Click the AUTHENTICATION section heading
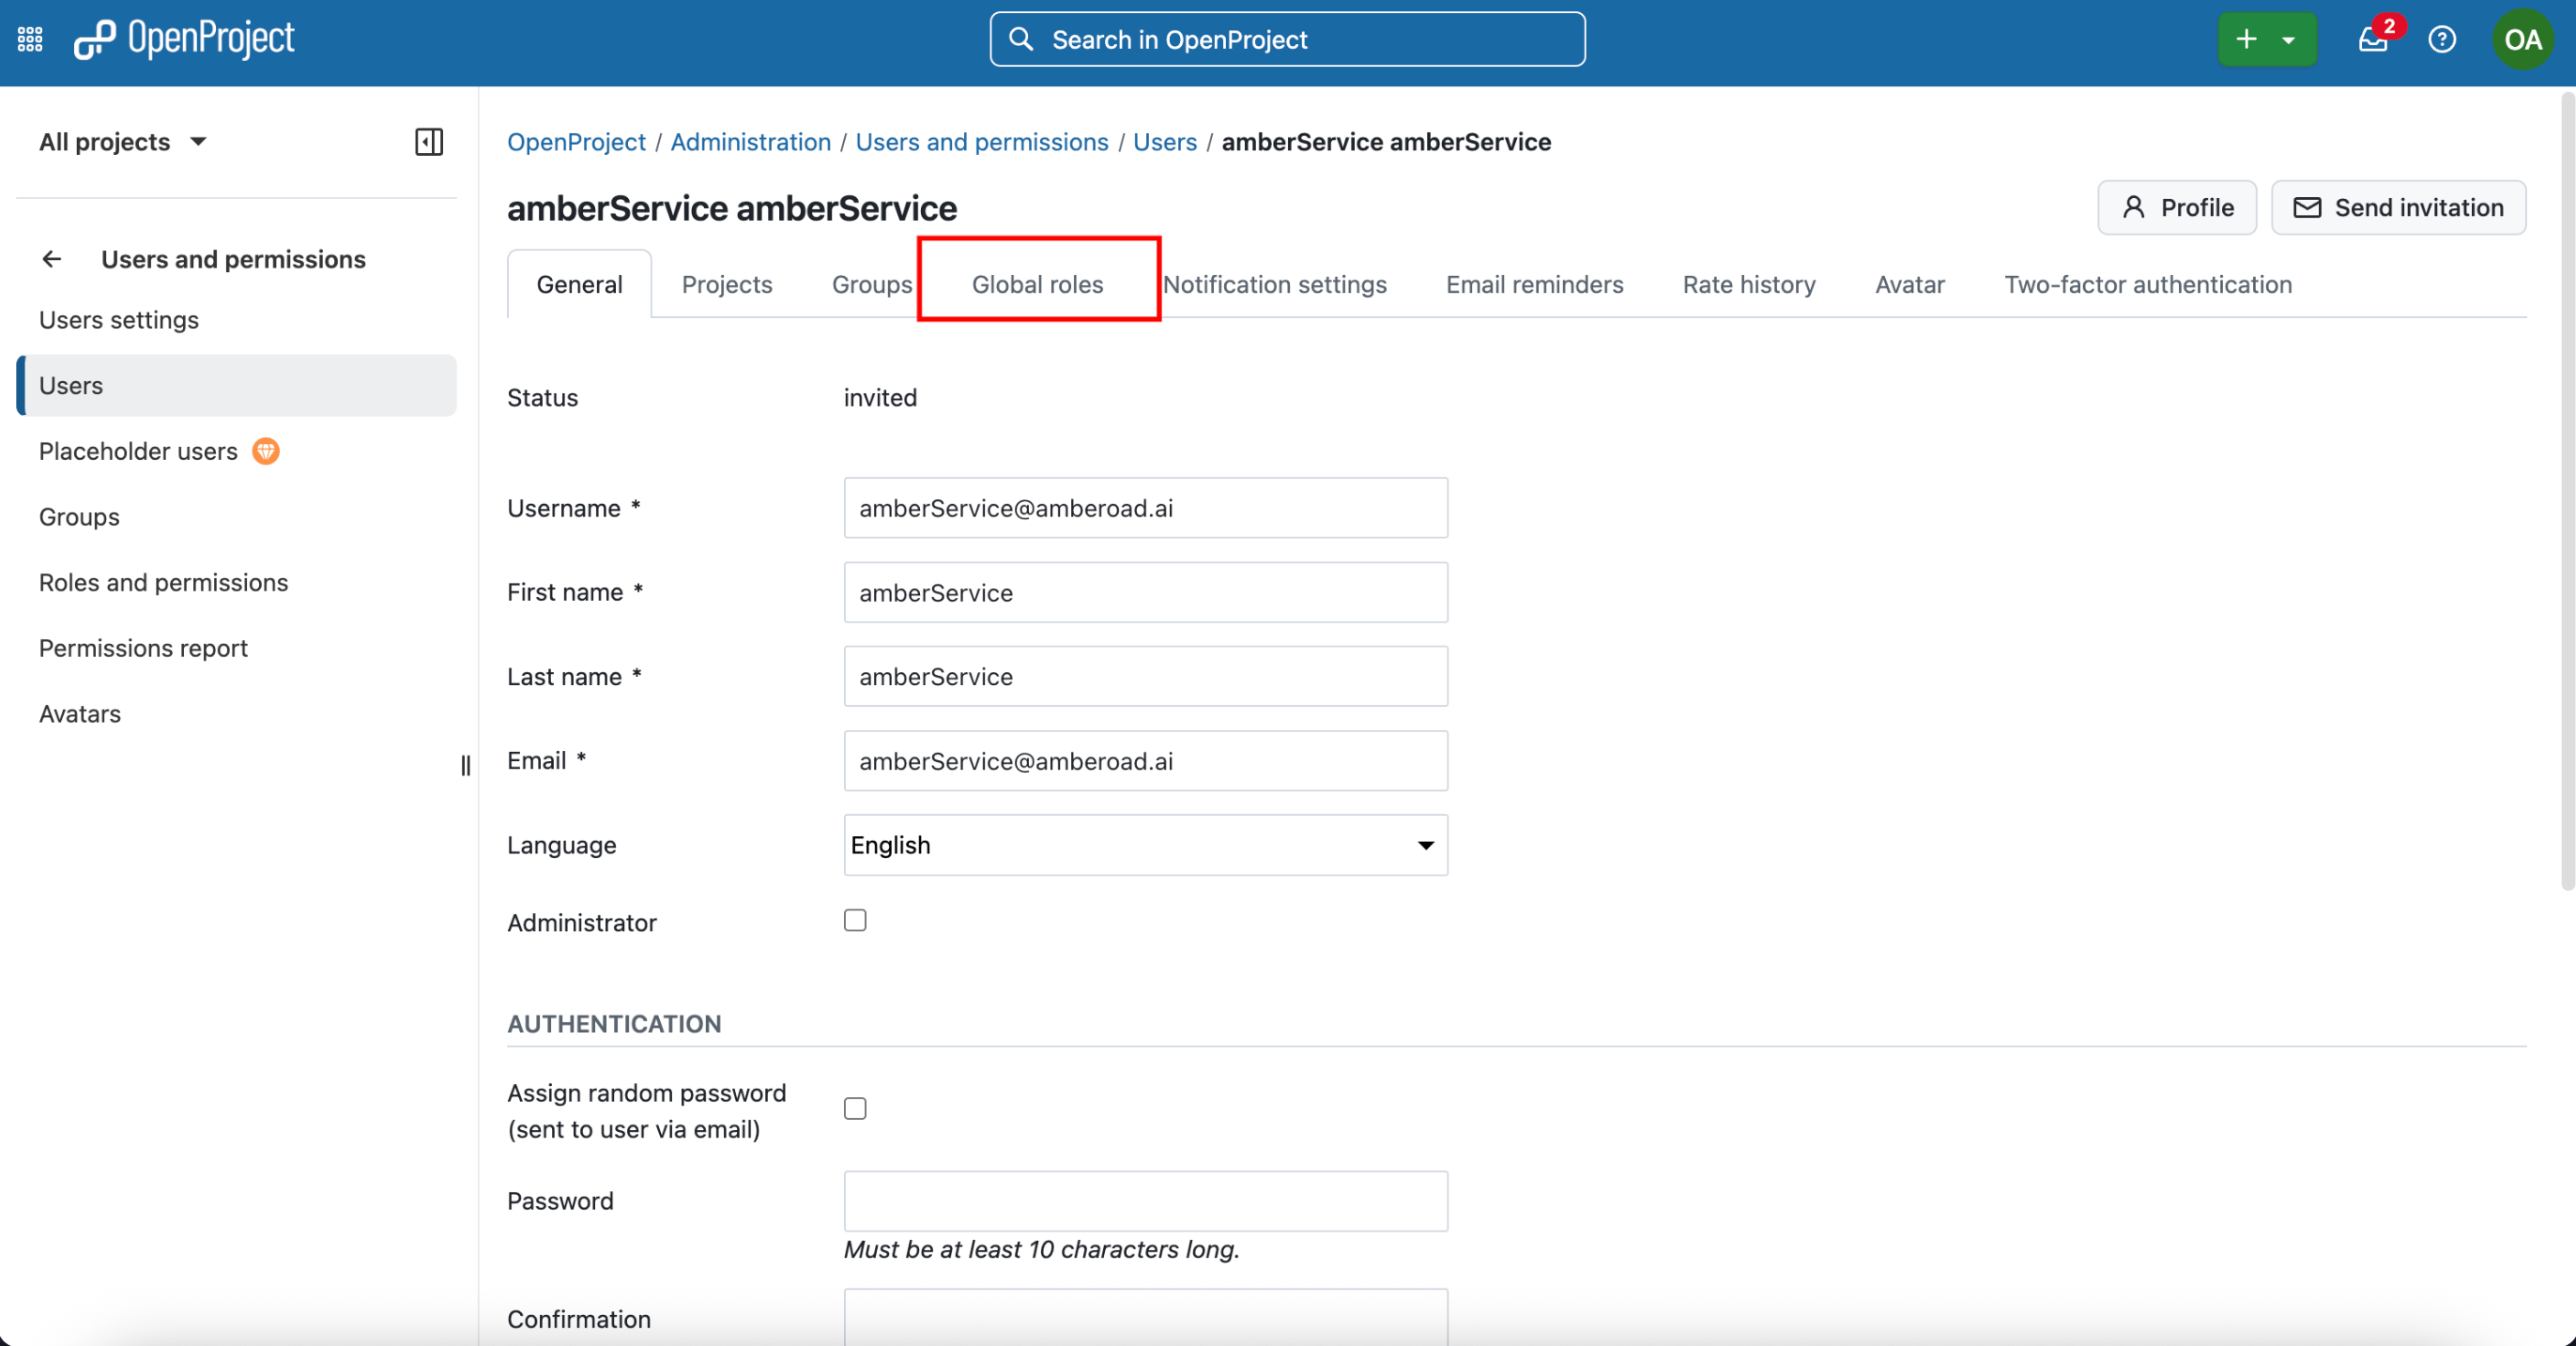 click(614, 1023)
